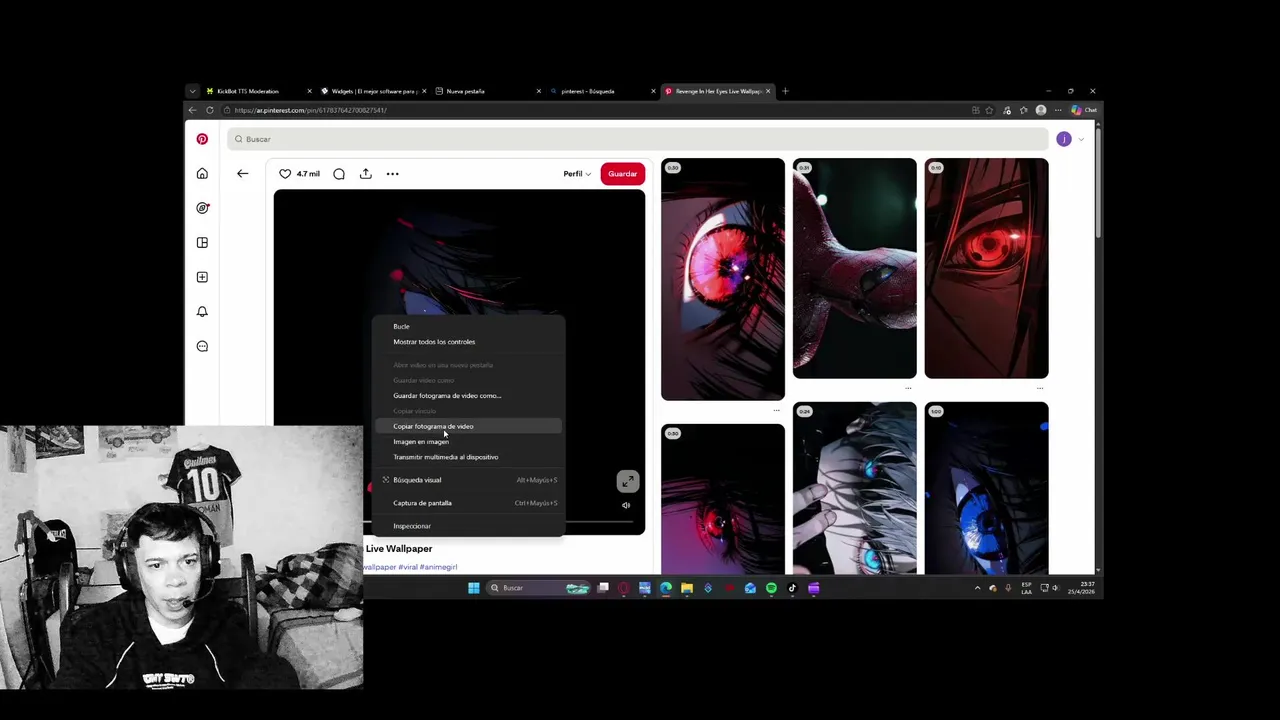Open more options under Spider-Man pin
Viewport: 1280px width, 720px height.
tap(908, 388)
